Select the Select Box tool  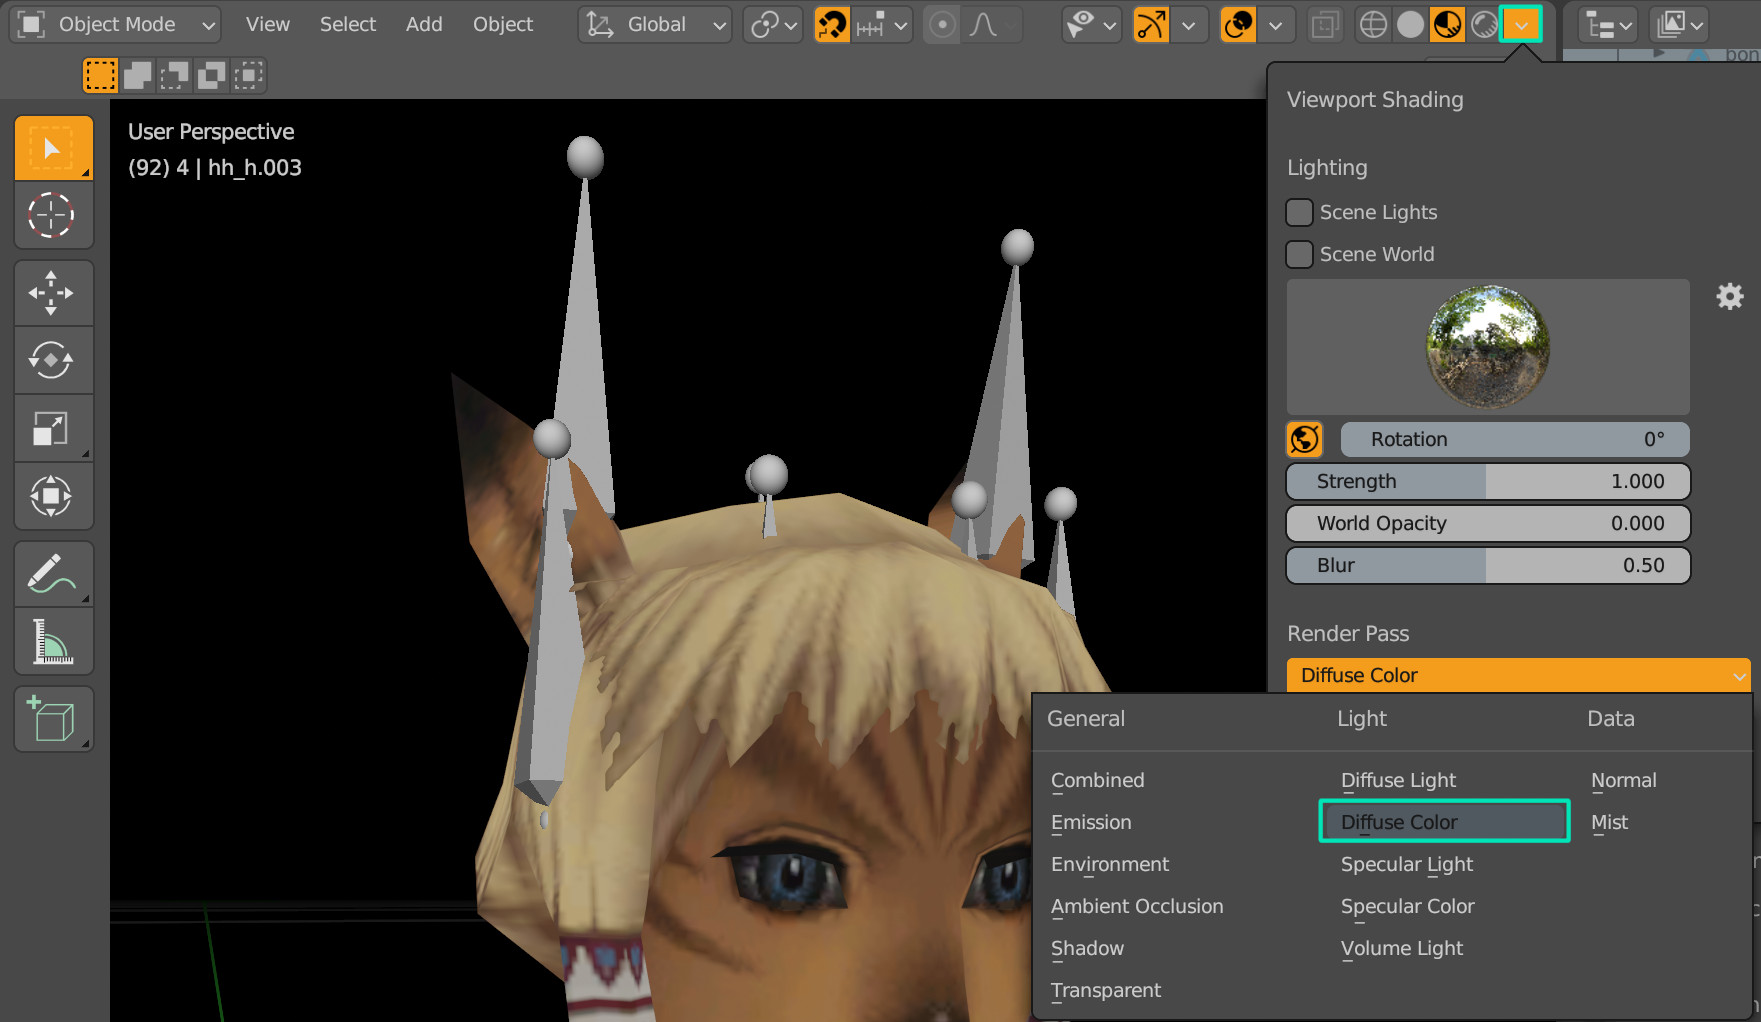click(x=53, y=148)
